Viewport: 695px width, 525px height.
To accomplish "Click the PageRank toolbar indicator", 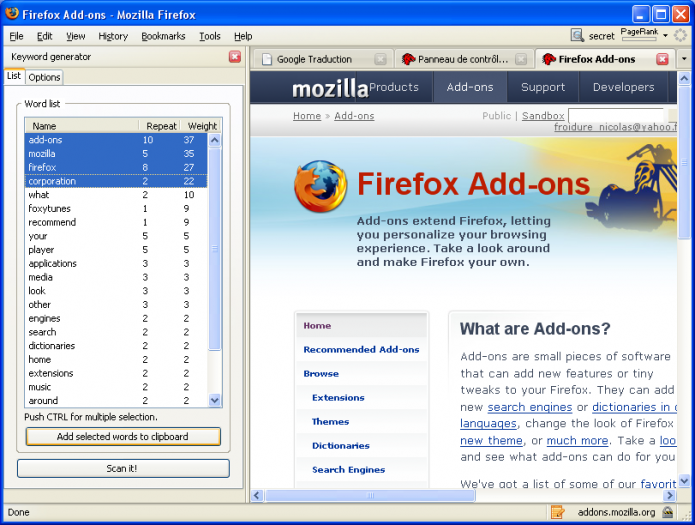I will 639,35.
